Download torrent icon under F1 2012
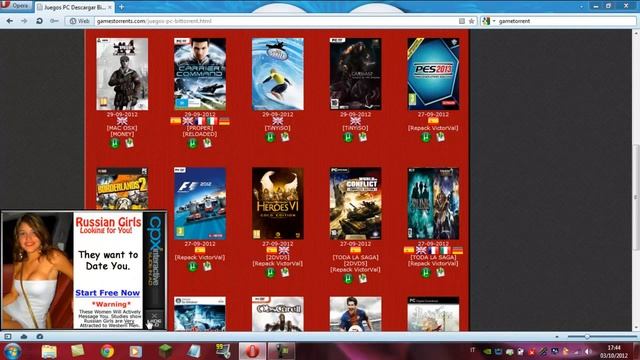The width and height of the screenshot is (640, 360). 192,267
